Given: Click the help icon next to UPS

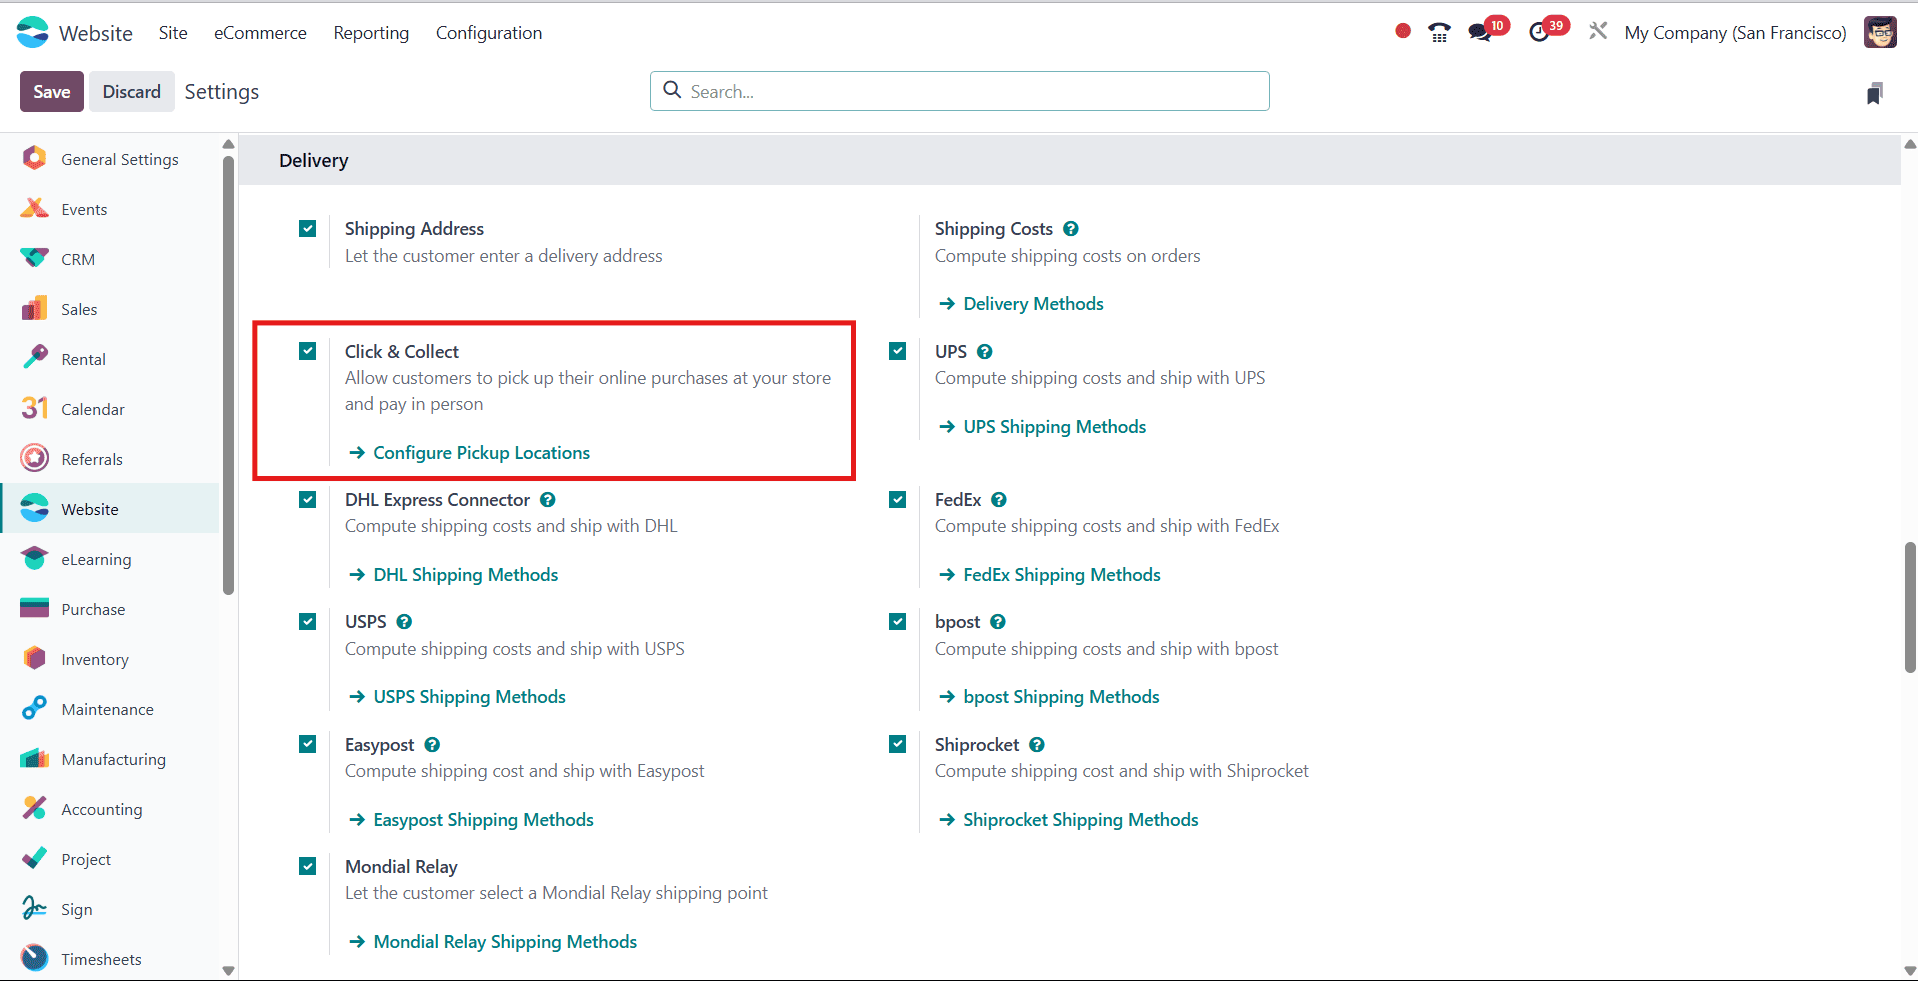Looking at the screenshot, I should pos(985,352).
